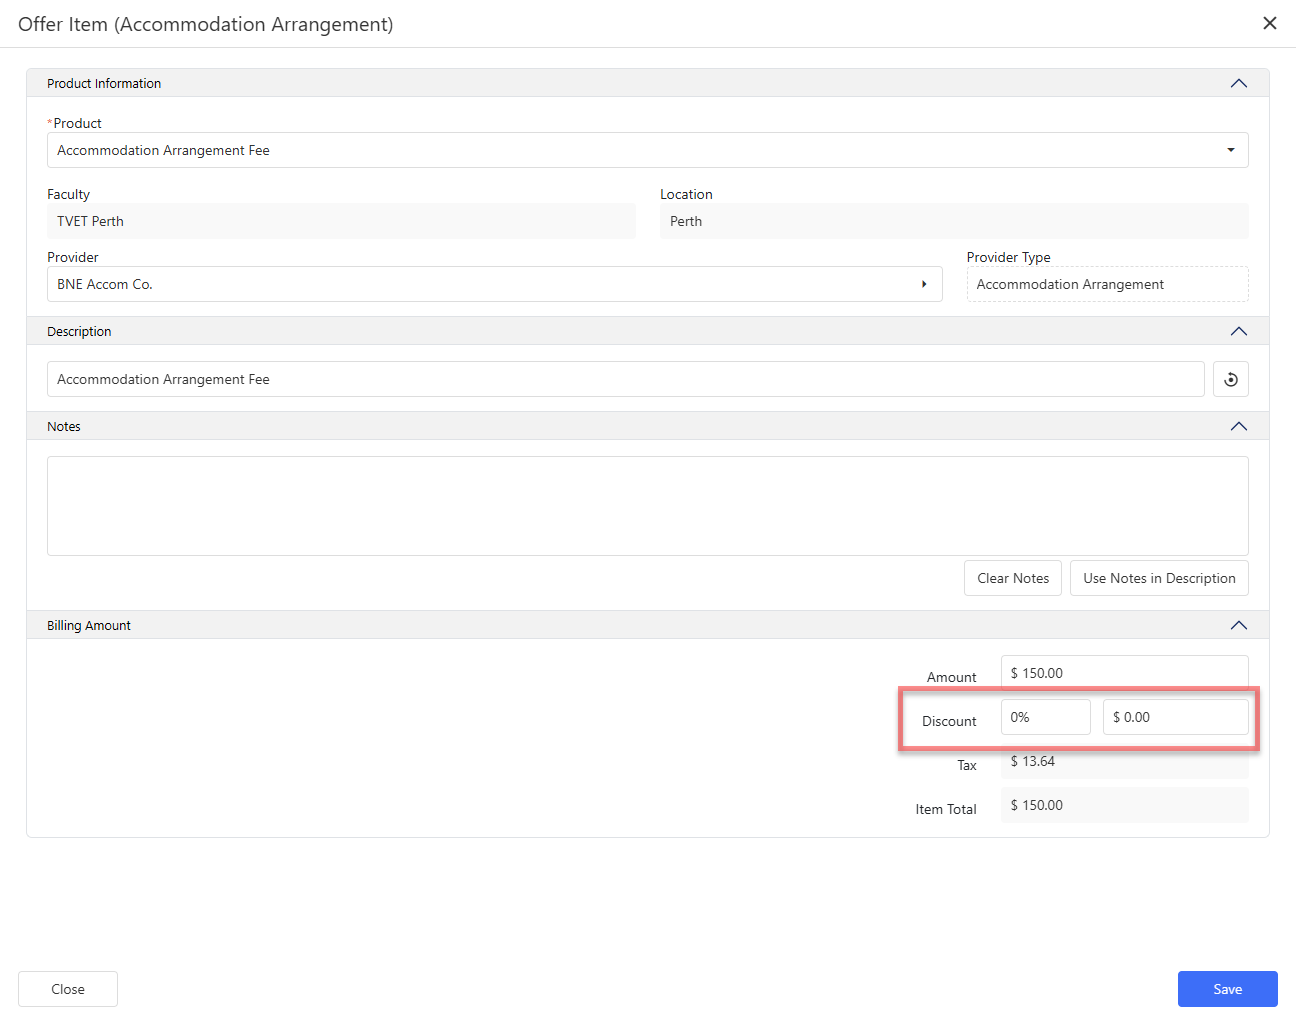The height and width of the screenshot is (1024, 1296).
Task: Click the Tax value $ 13.64
Action: pyautogui.click(x=1125, y=761)
